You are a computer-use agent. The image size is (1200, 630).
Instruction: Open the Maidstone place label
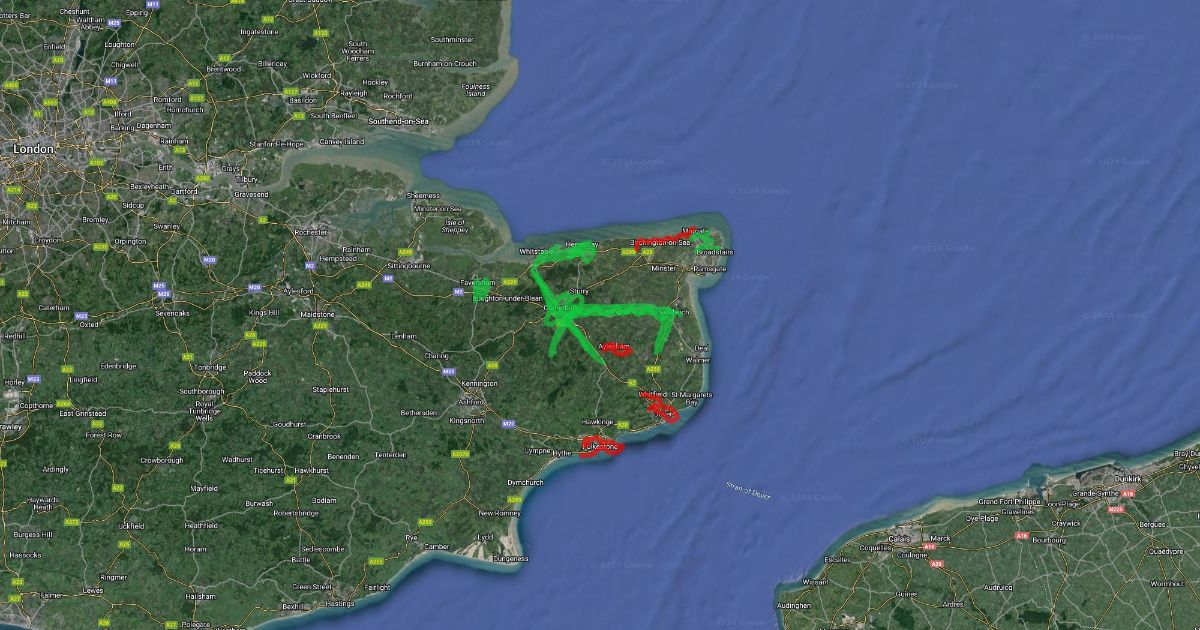317,314
